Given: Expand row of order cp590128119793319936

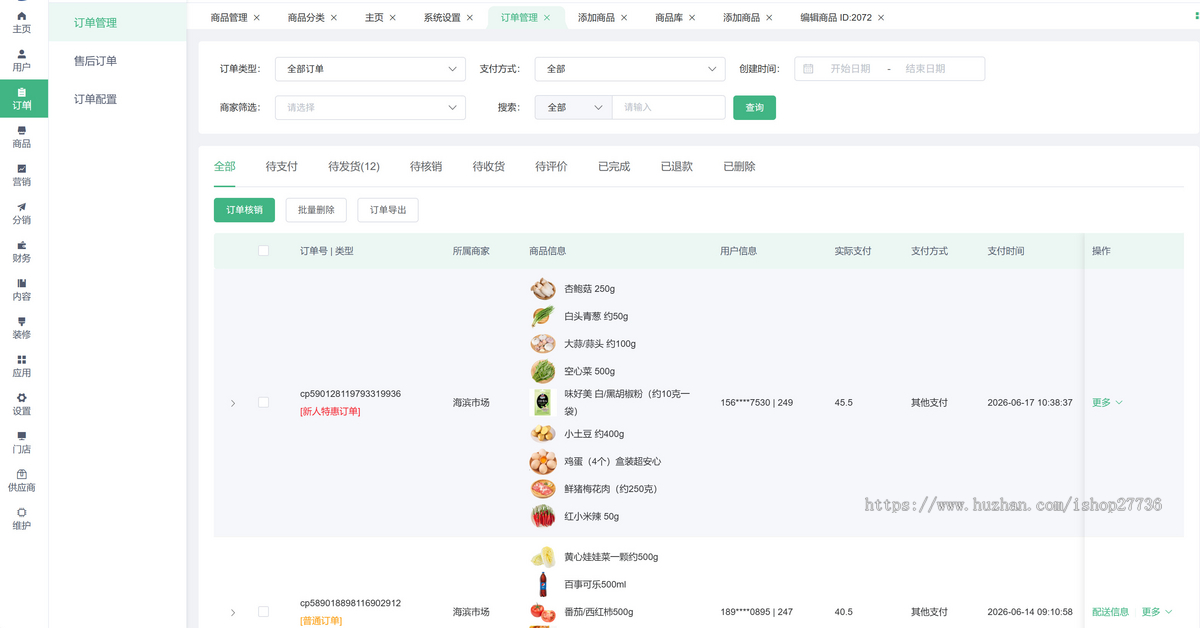Looking at the screenshot, I should click(x=233, y=403).
